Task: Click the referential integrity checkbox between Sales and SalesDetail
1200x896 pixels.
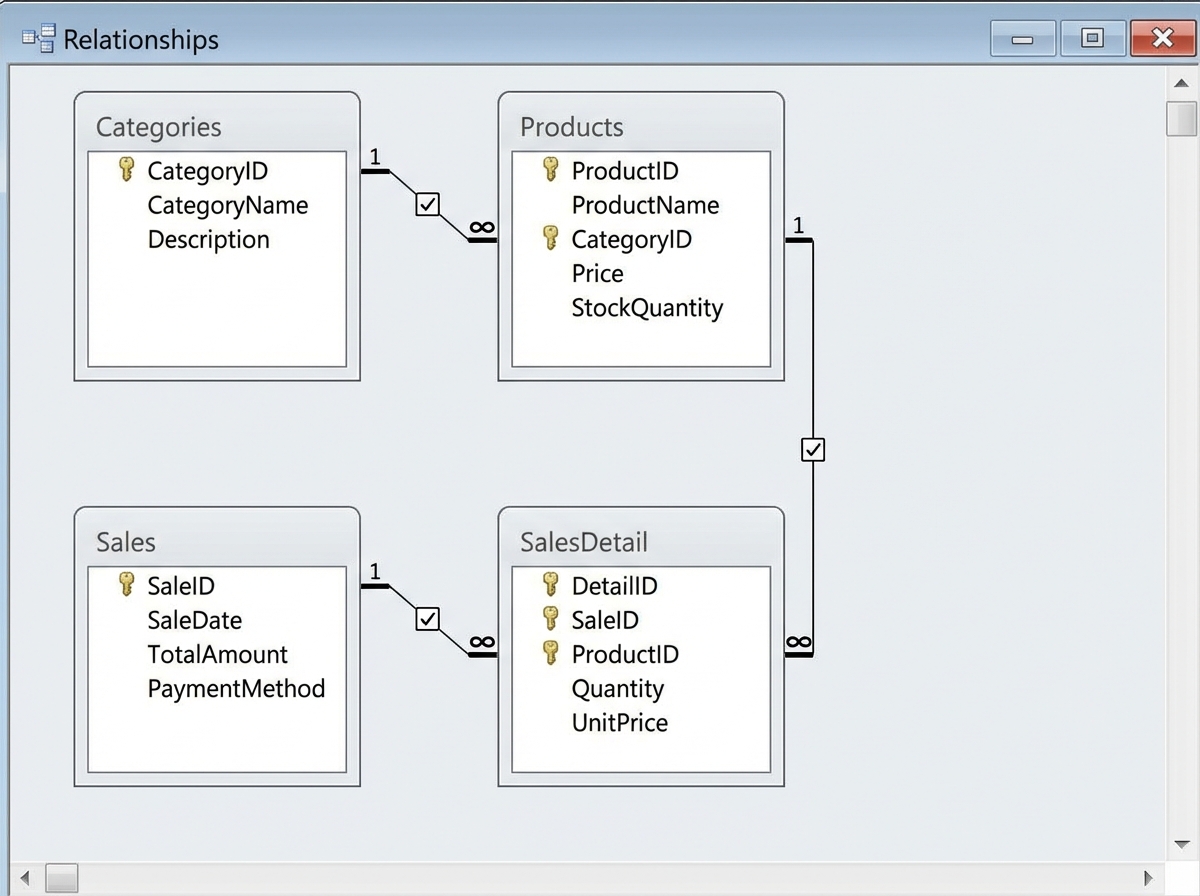Action: (427, 619)
